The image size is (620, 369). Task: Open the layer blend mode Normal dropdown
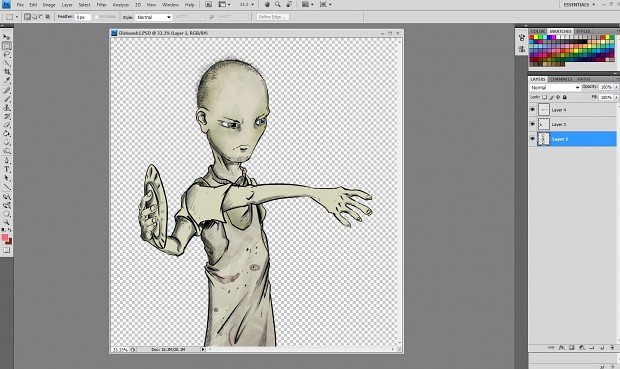pyautogui.click(x=555, y=87)
